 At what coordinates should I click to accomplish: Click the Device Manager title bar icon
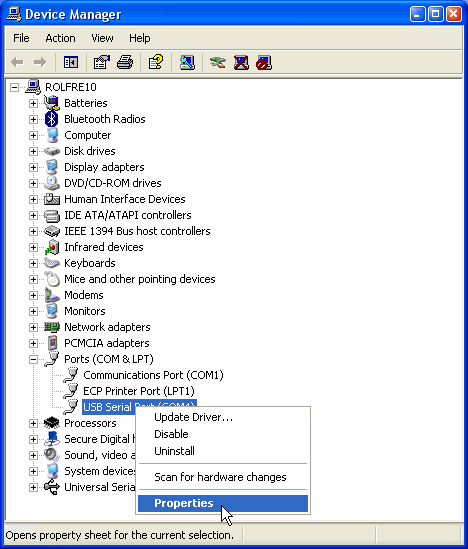14,14
